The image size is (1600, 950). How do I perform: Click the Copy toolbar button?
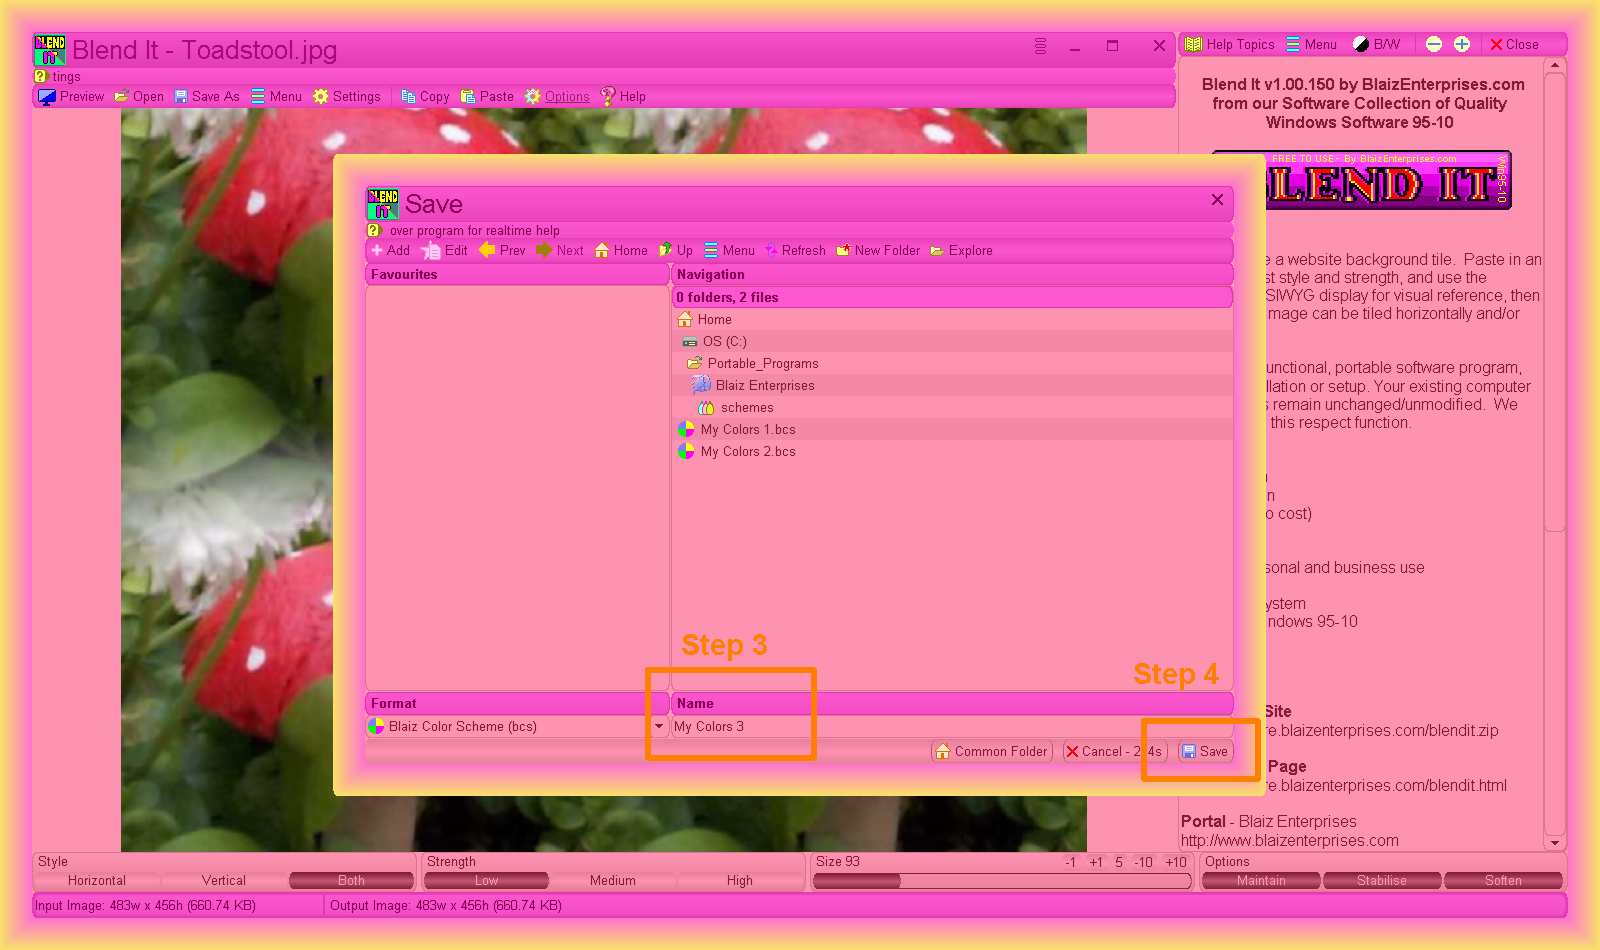coord(425,97)
